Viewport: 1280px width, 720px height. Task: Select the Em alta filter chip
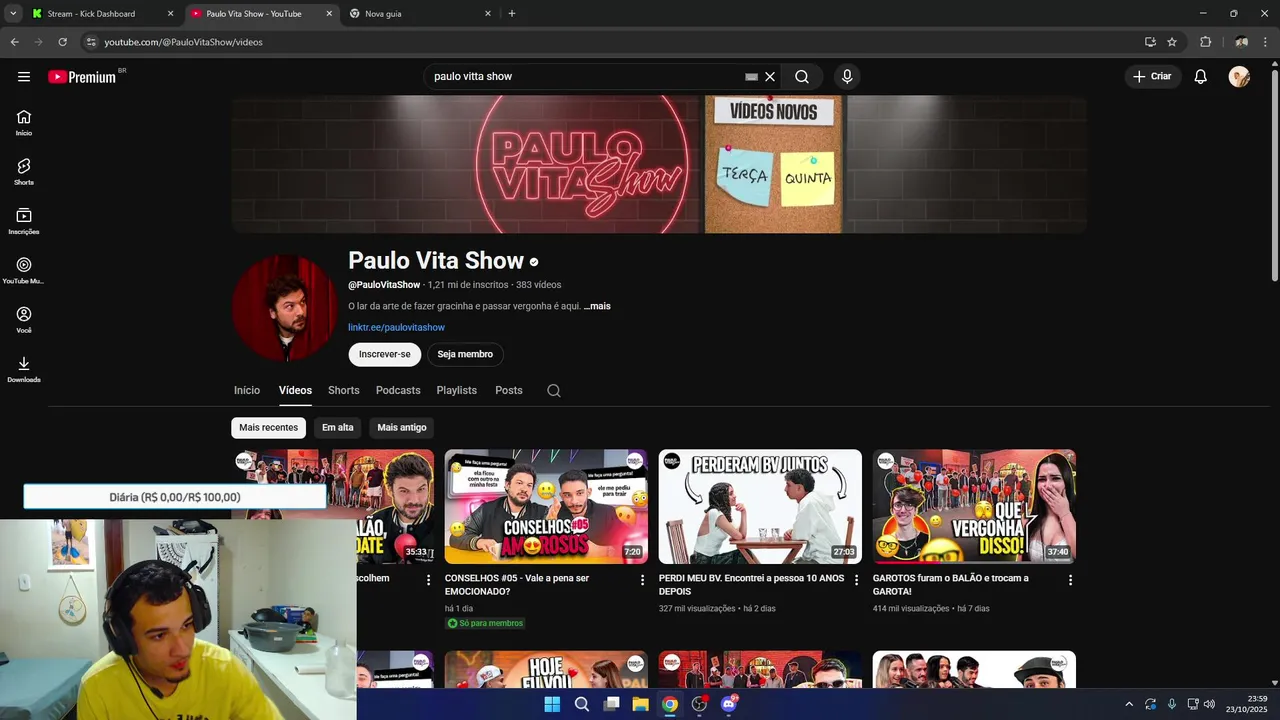(338, 428)
